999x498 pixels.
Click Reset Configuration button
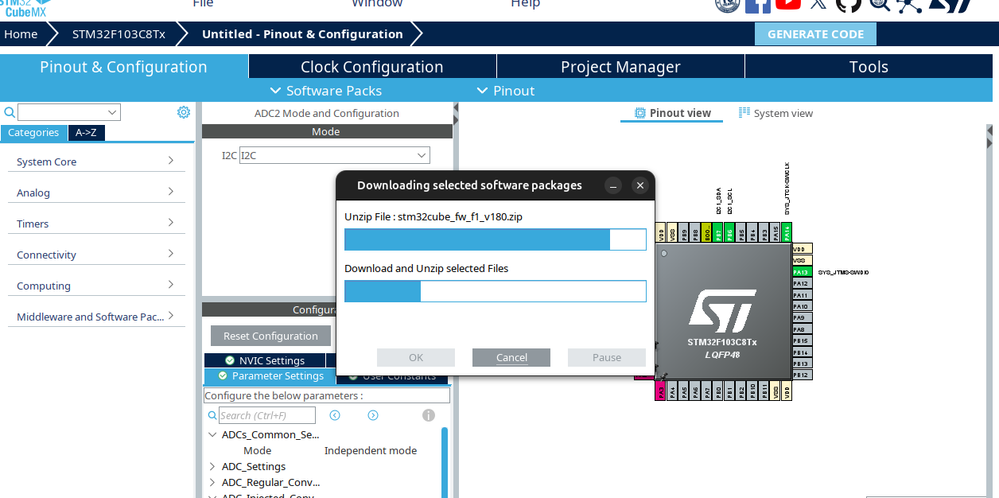(x=271, y=336)
